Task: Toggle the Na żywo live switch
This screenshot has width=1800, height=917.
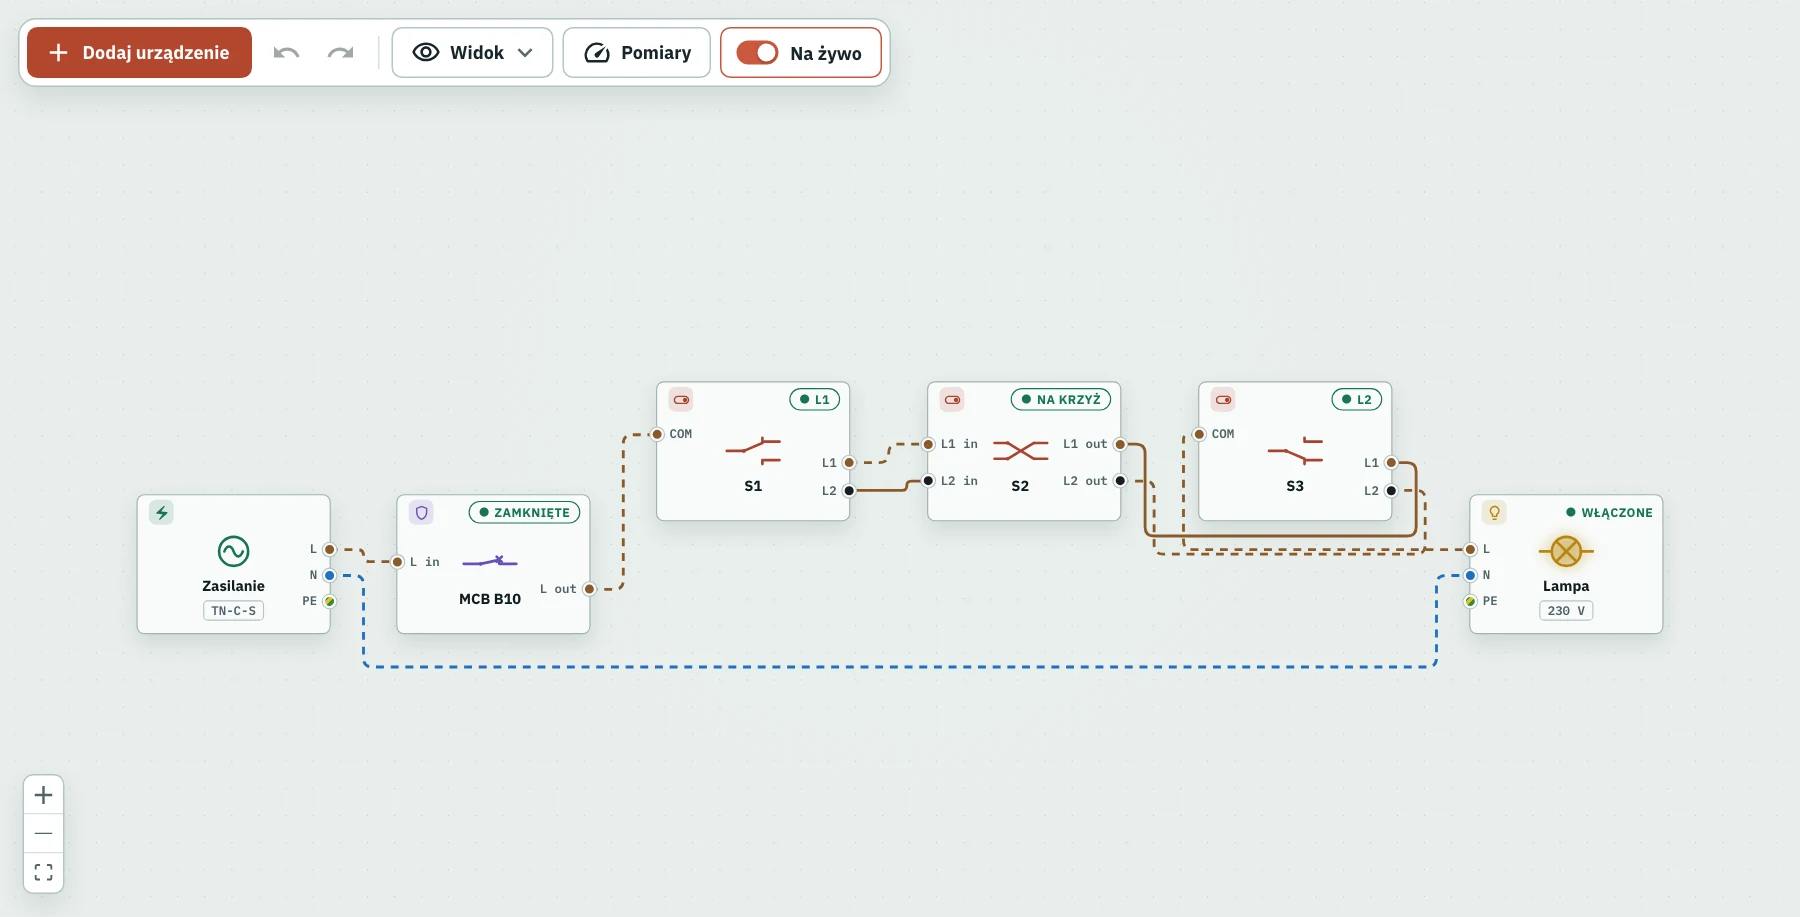Action: point(757,53)
